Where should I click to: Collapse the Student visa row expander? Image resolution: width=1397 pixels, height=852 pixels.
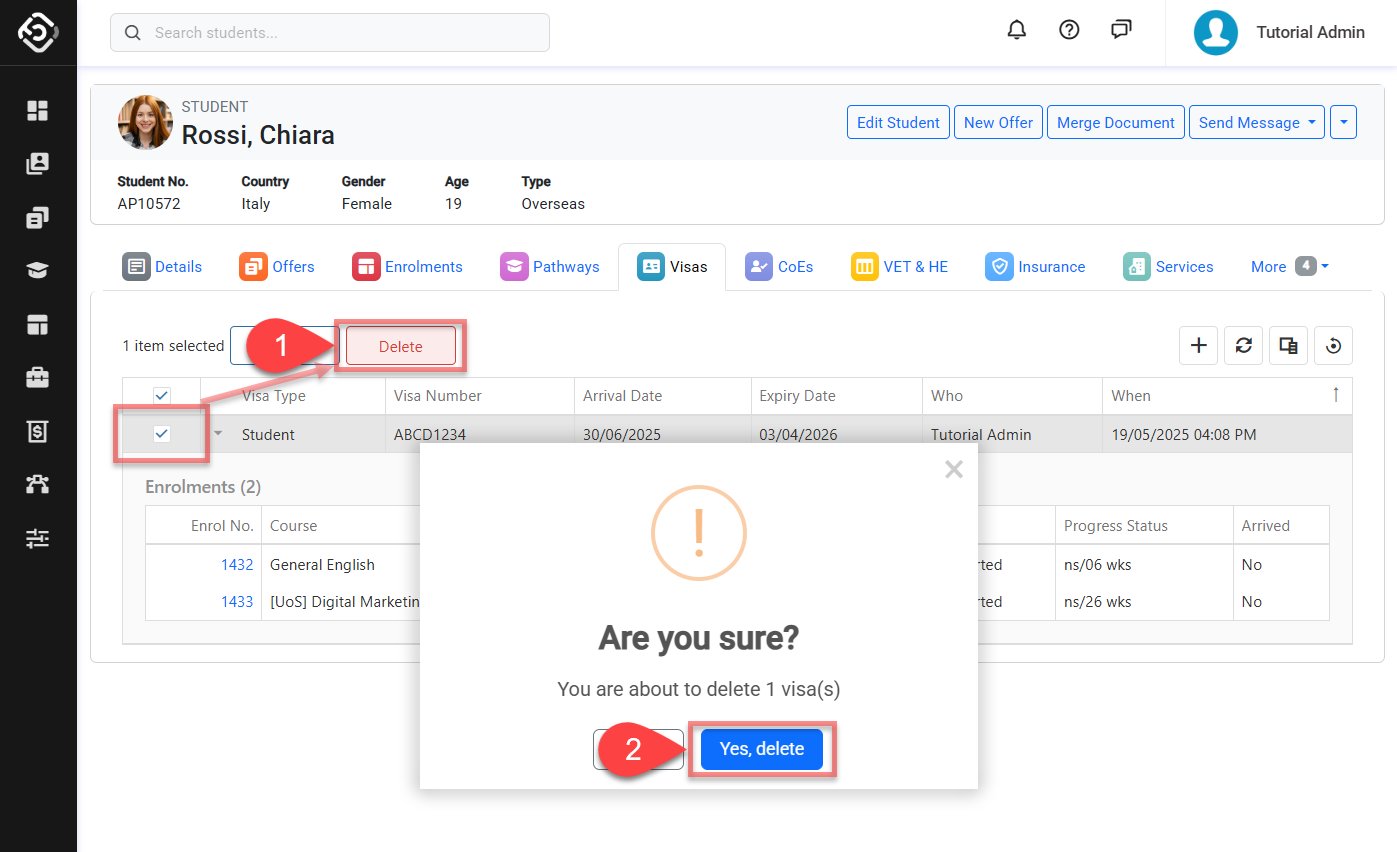(x=219, y=434)
